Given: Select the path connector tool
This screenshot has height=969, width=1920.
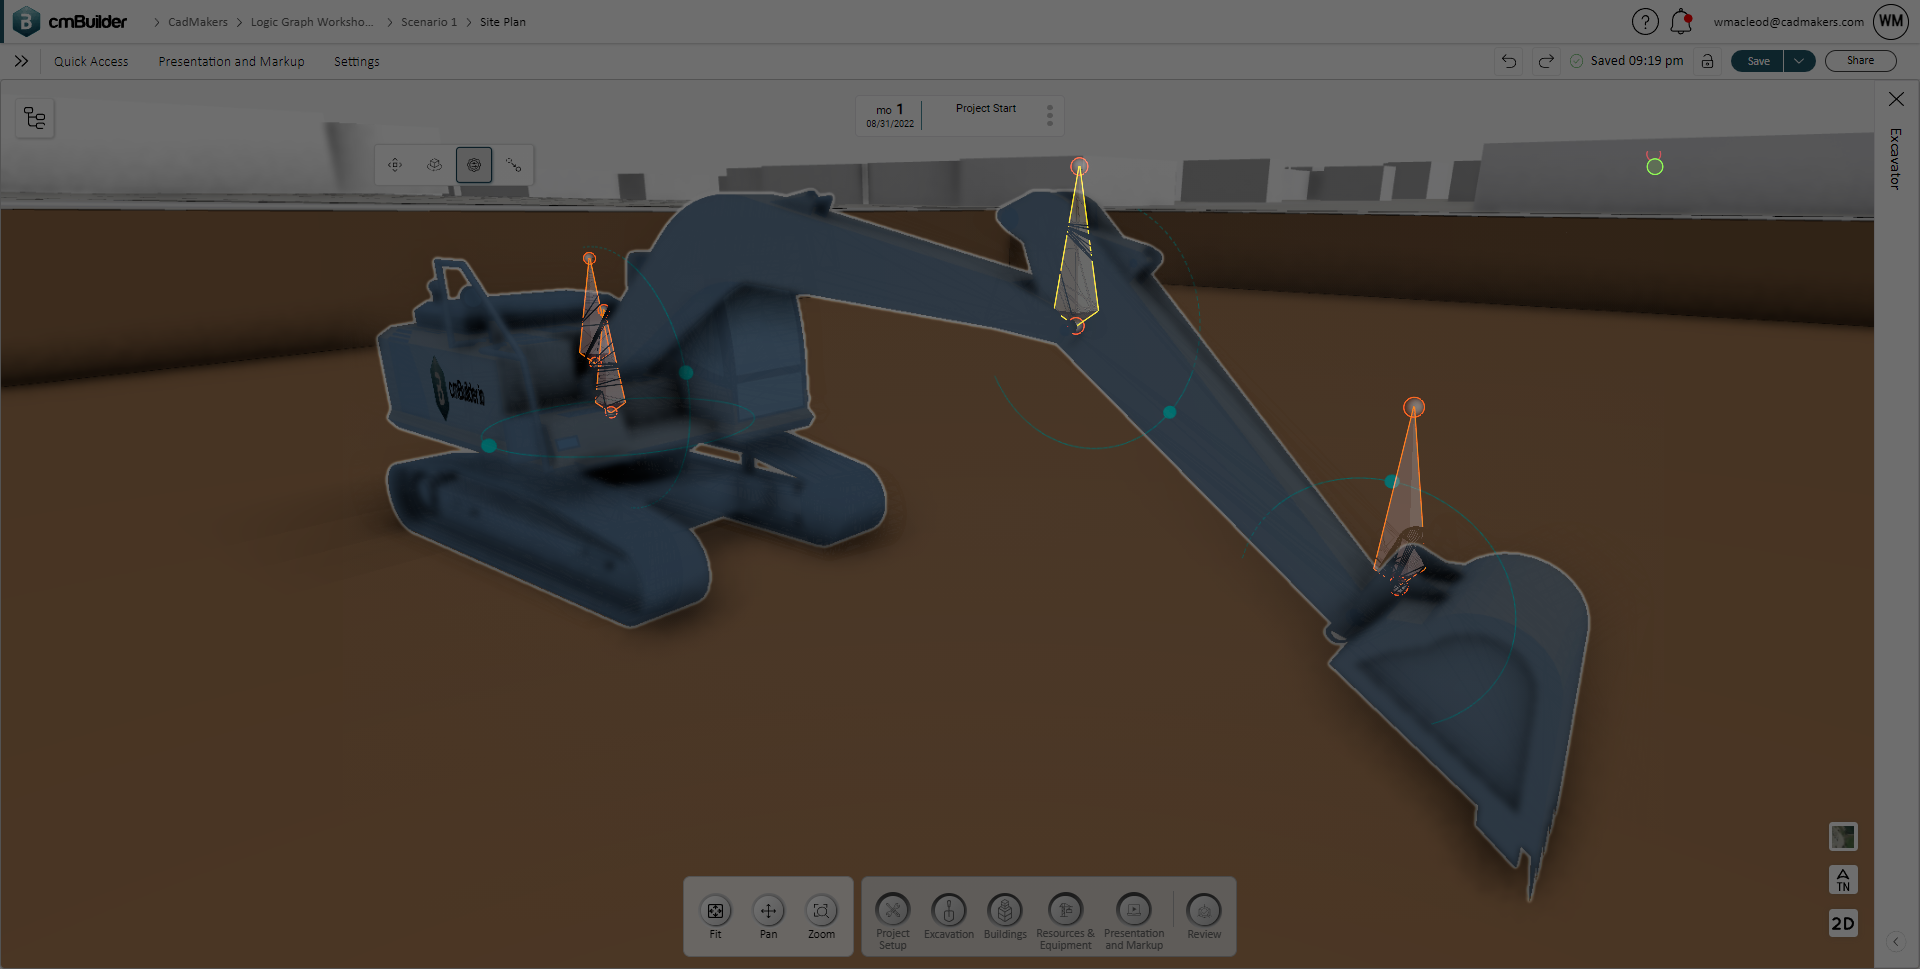Looking at the screenshot, I should click(x=513, y=165).
